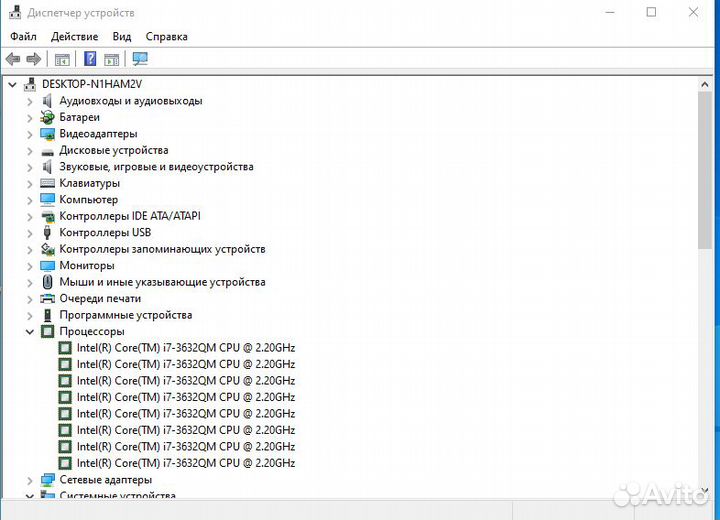The width and height of the screenshot is (720, 520).
Task: Click the show/hide action pane toolbar icon
Action: click(x=112, y=59)
